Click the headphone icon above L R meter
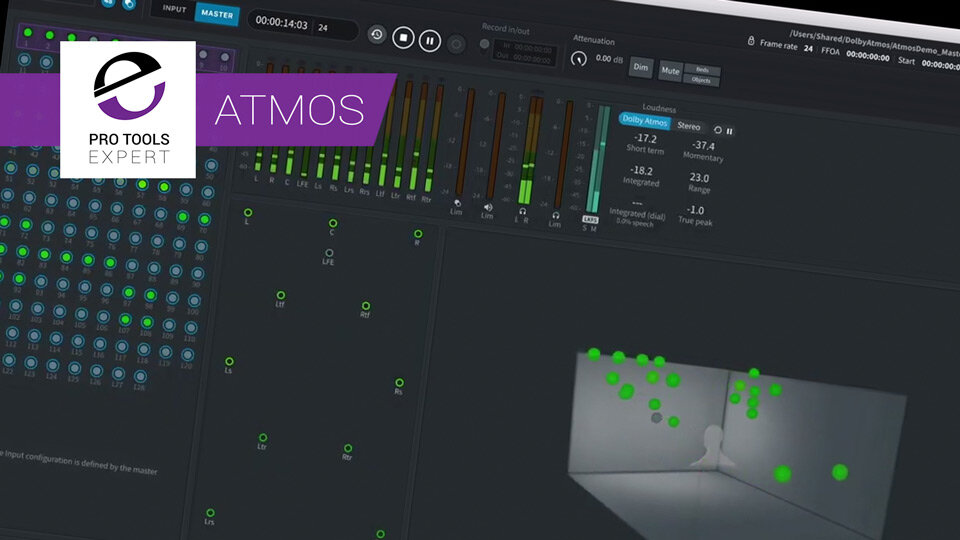 [x=522, y=211]
